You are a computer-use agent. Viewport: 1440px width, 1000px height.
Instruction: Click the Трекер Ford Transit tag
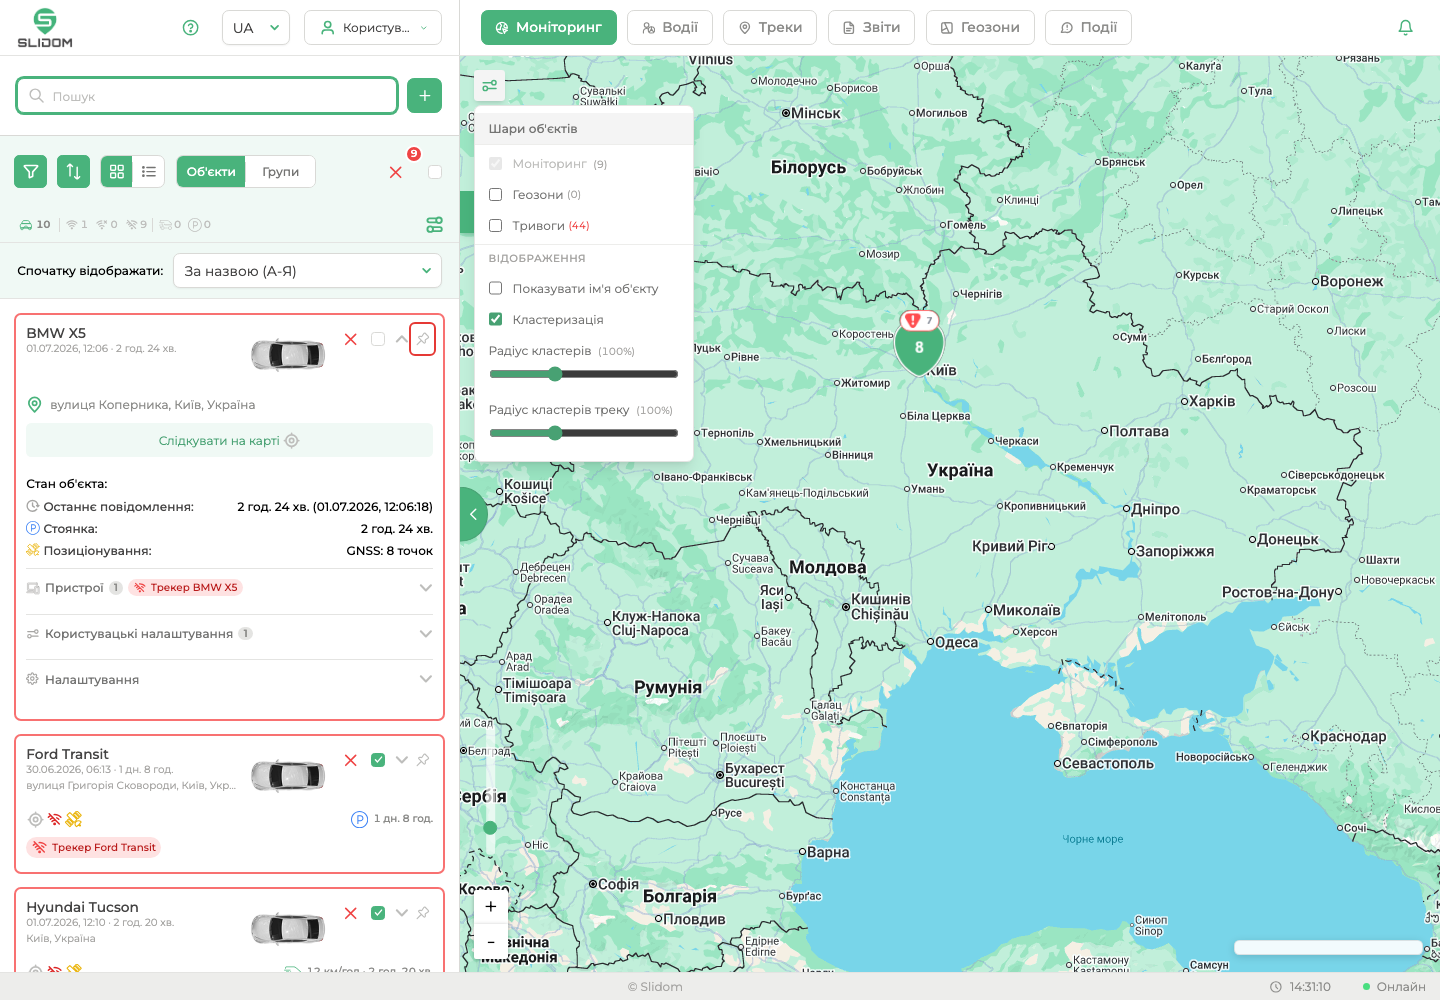(x=95, y=848)
